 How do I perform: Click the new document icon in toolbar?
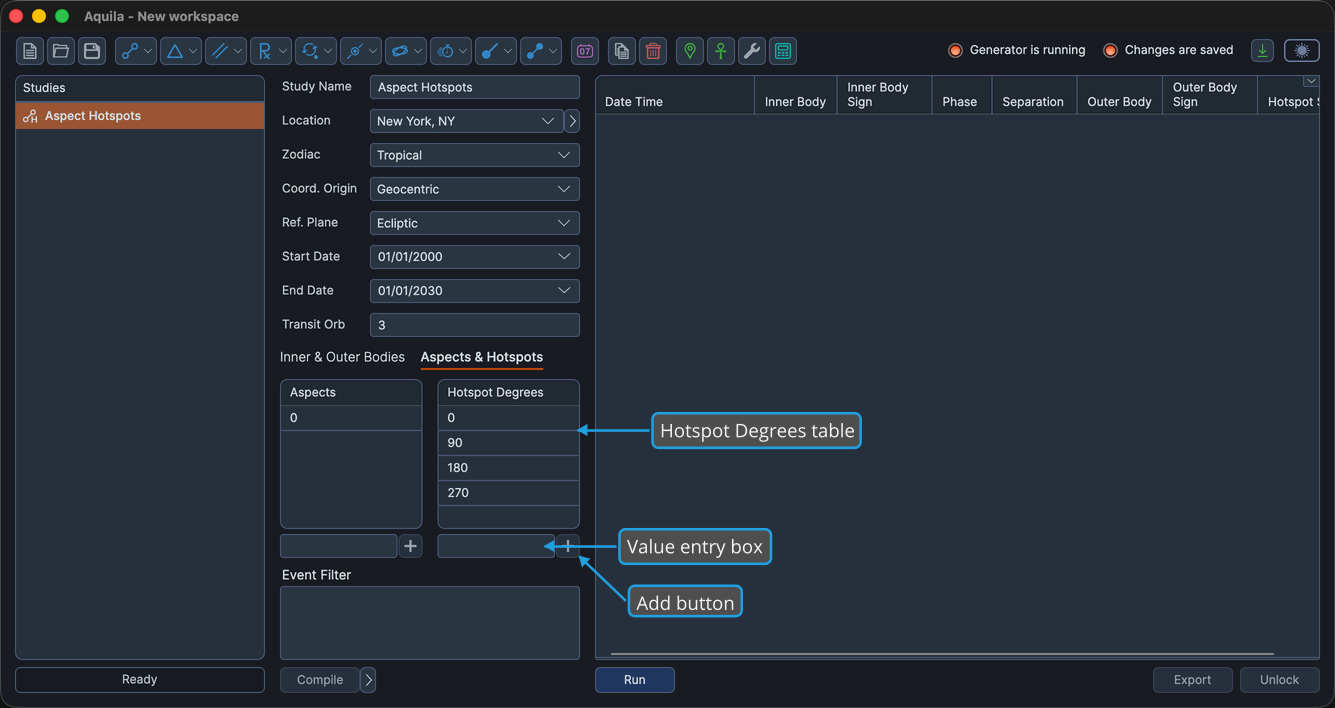click(30, 51)
